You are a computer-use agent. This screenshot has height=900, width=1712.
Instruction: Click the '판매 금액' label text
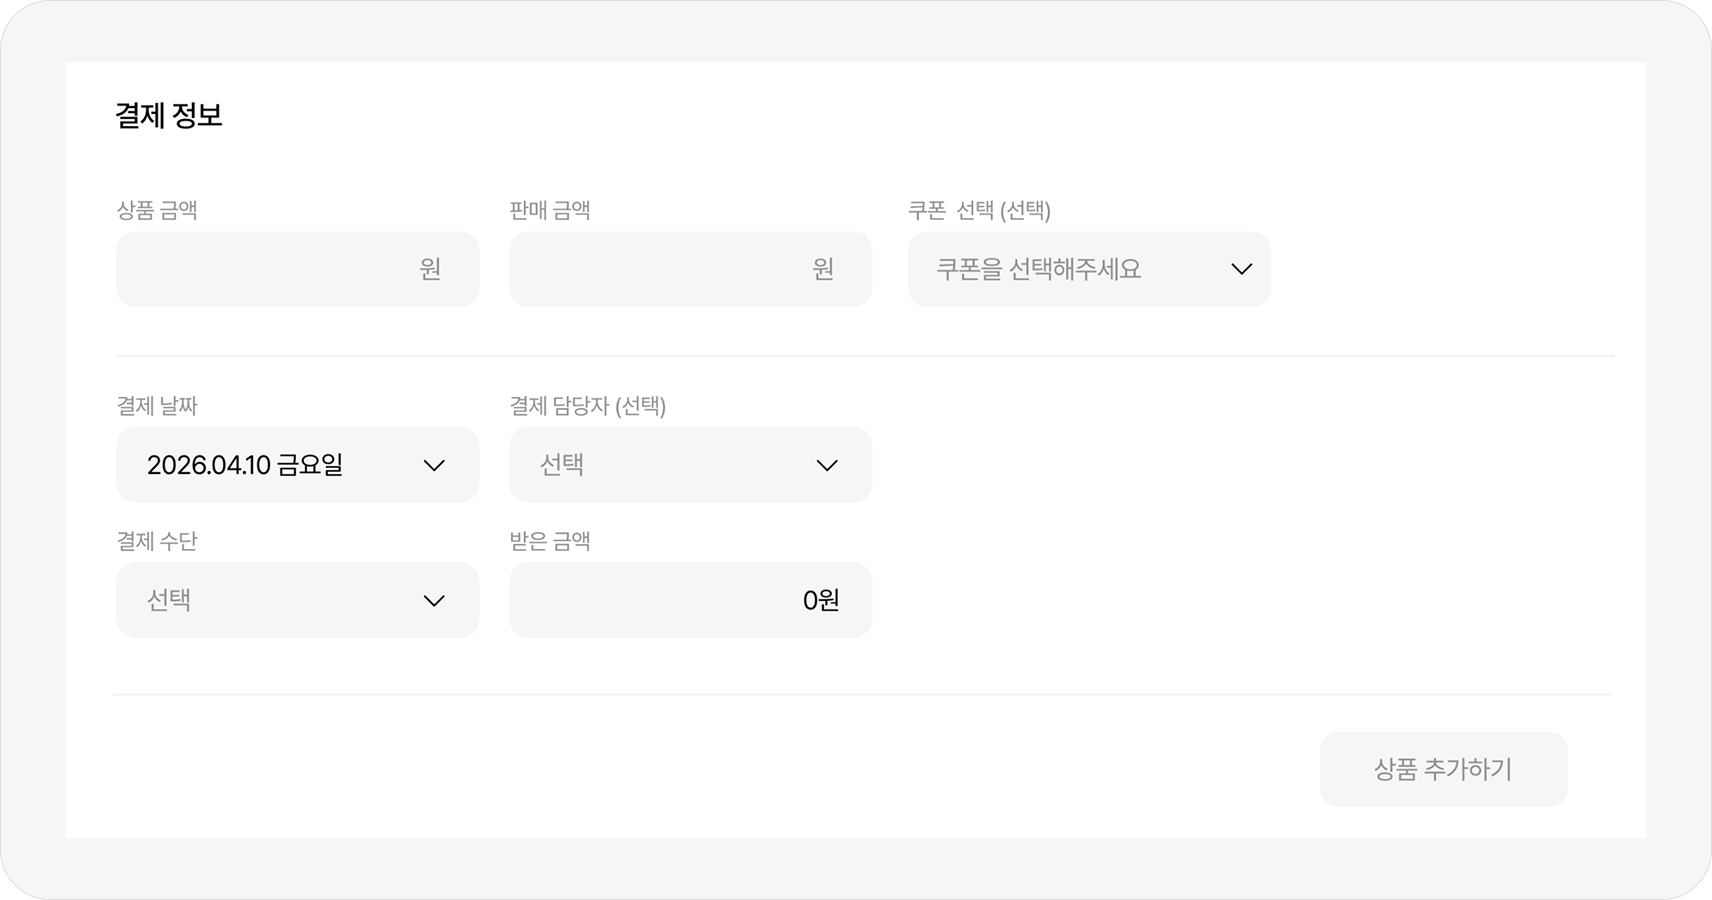(x=550, y=210)
